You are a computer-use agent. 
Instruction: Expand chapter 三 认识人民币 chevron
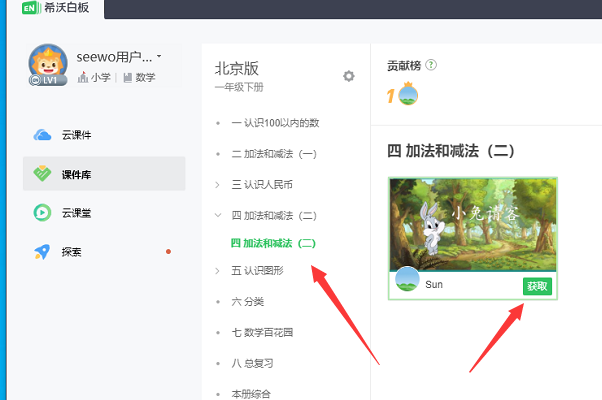coord(217,185)
